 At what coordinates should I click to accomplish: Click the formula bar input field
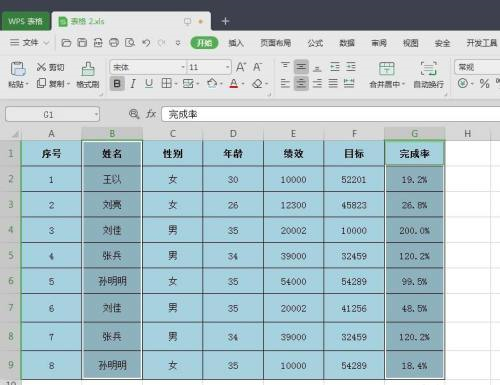coord(331,114)
